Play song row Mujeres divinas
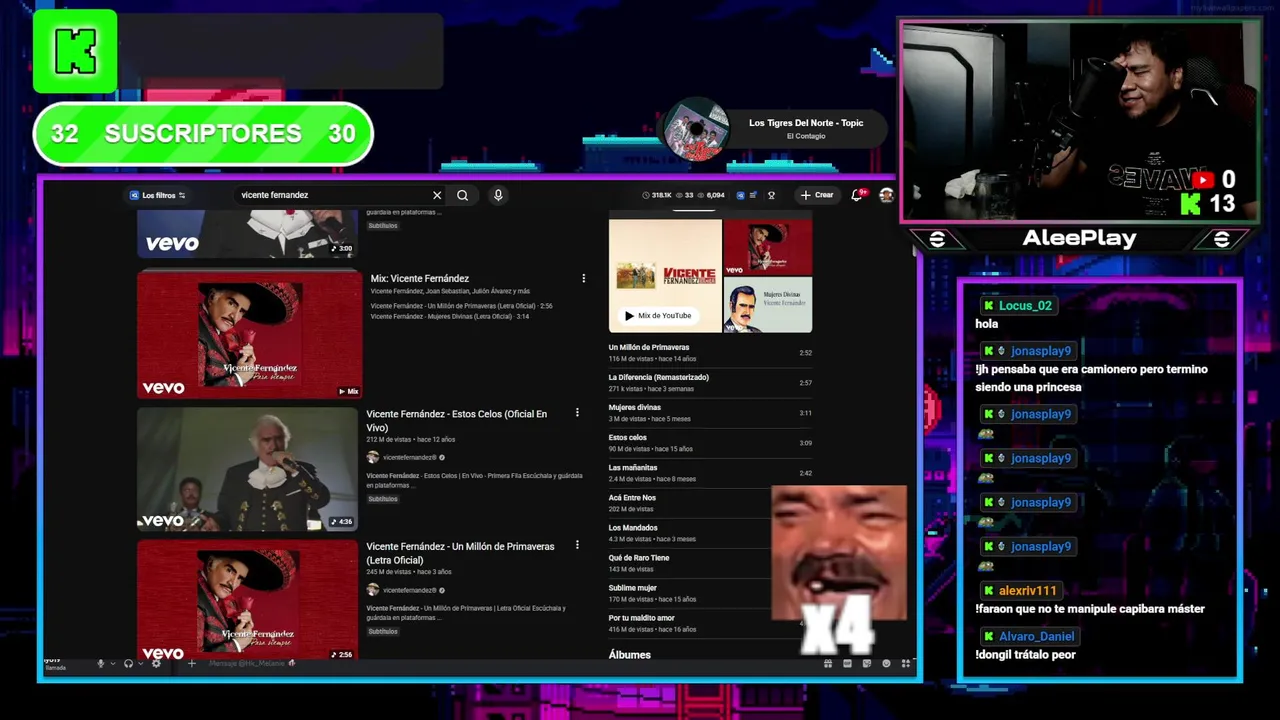Image resolution: width=1280 pixels, height=720 pixels. pos(710,412)
